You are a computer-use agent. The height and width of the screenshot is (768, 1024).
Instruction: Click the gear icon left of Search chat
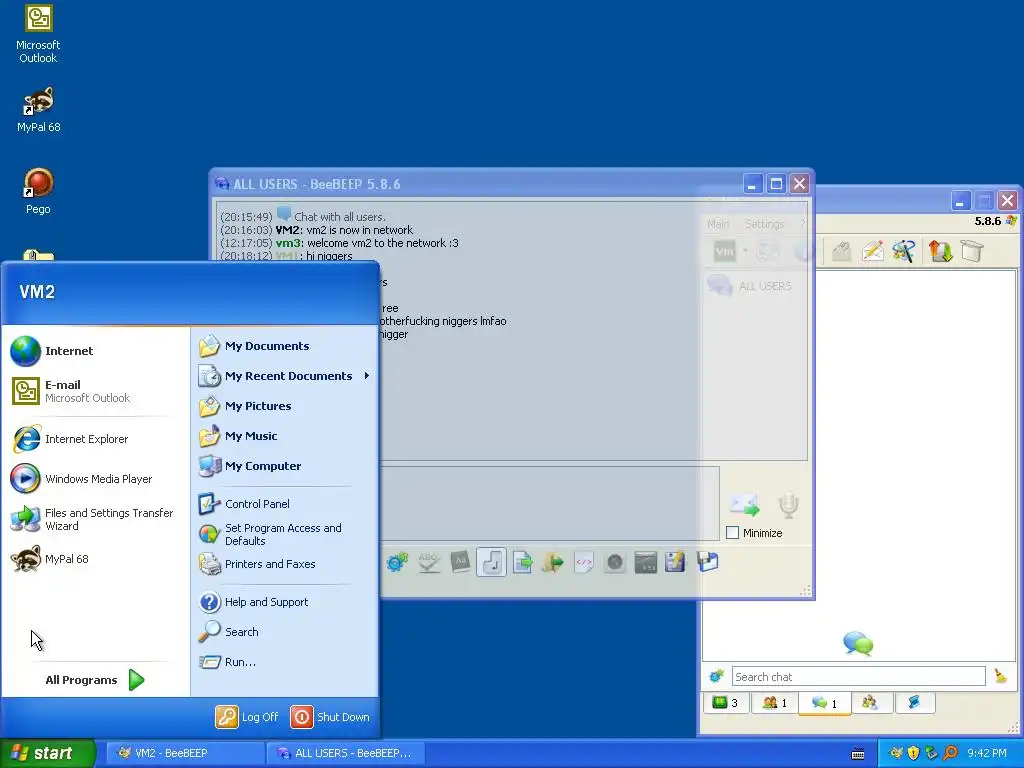[x=716, y=677]
